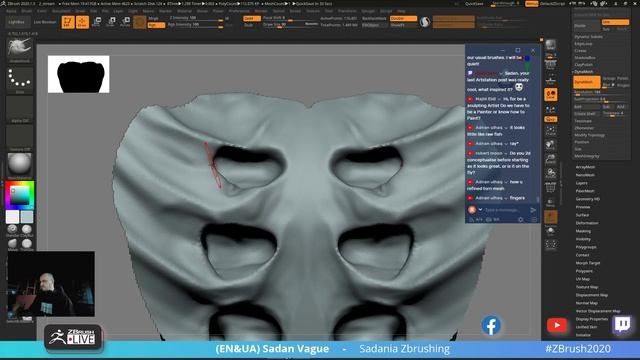Screen dimensions: 640x360
Task: Click the round logo icon in top shelf
Action: pyautogui.click(x=425, y=22)
